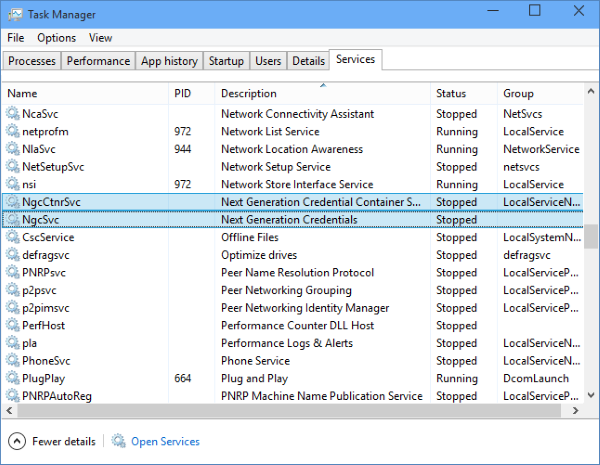Click the horizontal scrollbar right arrow
Image resolution: width=600 pixels, height=465 pixels.
point(577,410)
